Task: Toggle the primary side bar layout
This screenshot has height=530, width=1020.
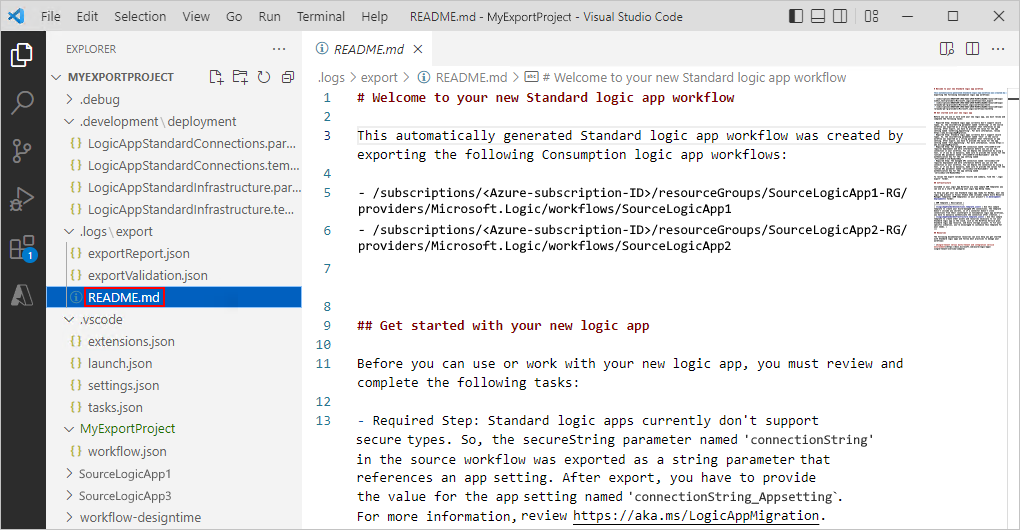Action: pyautogui.click(x=796, y=16)
